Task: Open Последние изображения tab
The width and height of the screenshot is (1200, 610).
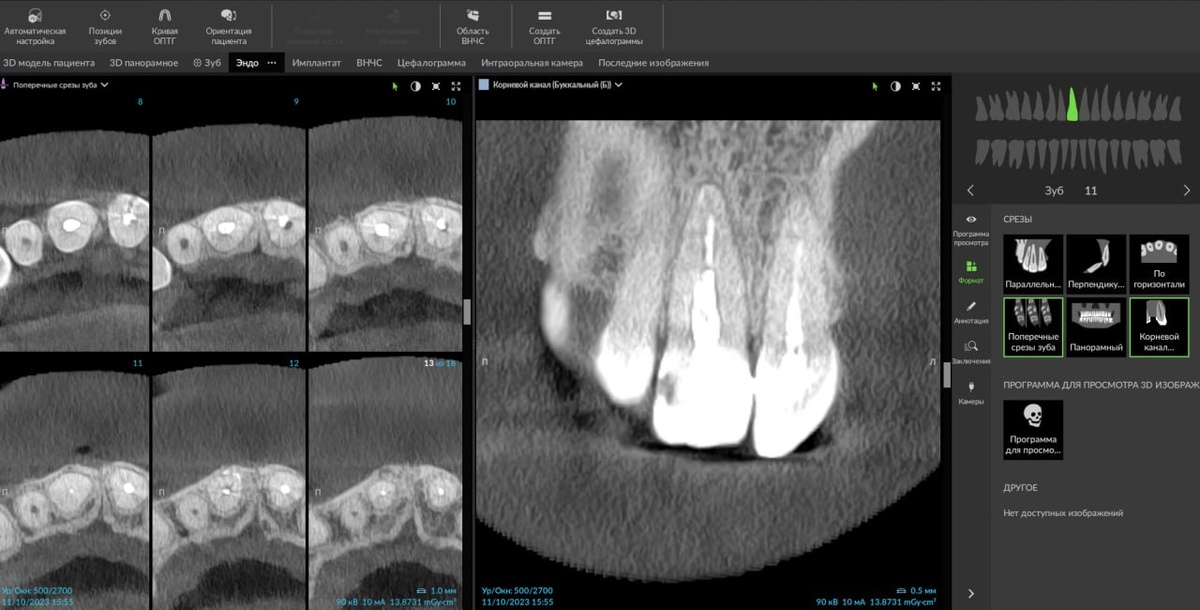Action: (x=653, y=62)
